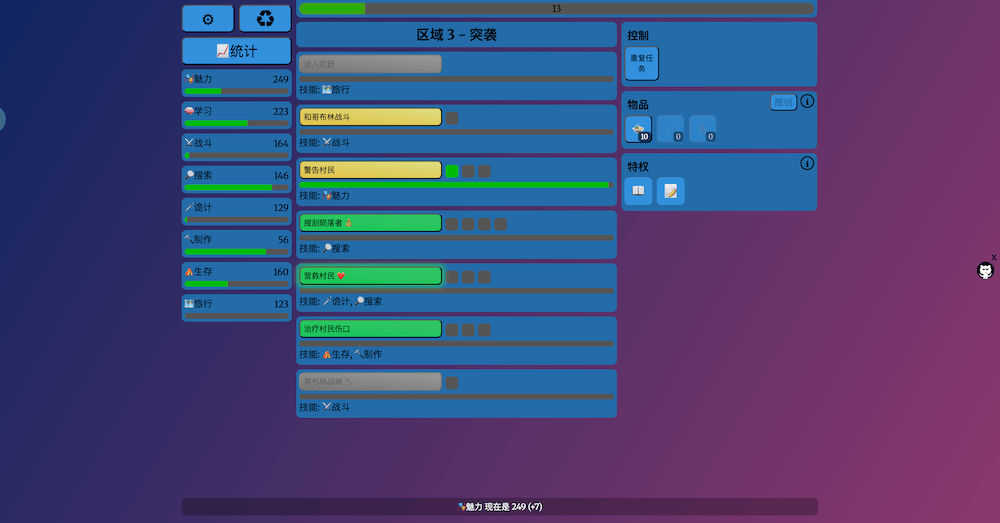The height and width of the screenshot is (523, 1000).
Task: Click the recycle reset icon button
Action: (265, 19)
